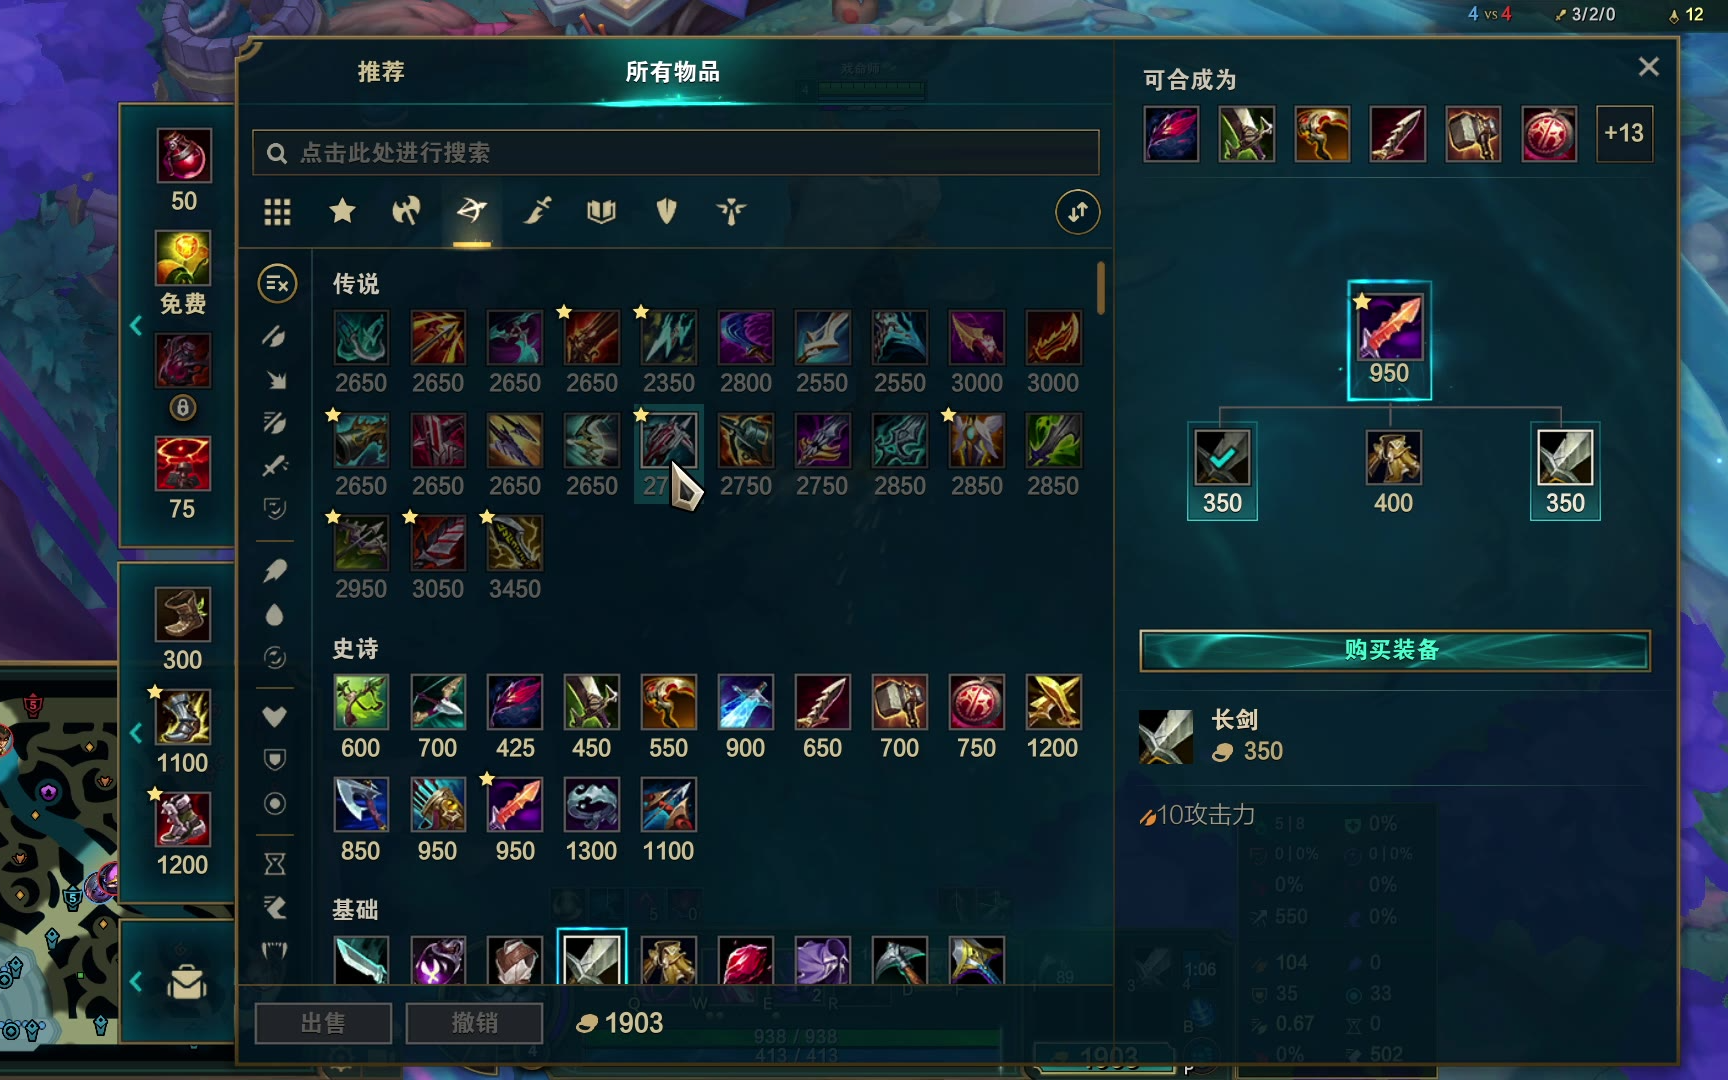Filter by the tank shield class icon
This screenshot has width=1728, height=1080.
(666, 211)
